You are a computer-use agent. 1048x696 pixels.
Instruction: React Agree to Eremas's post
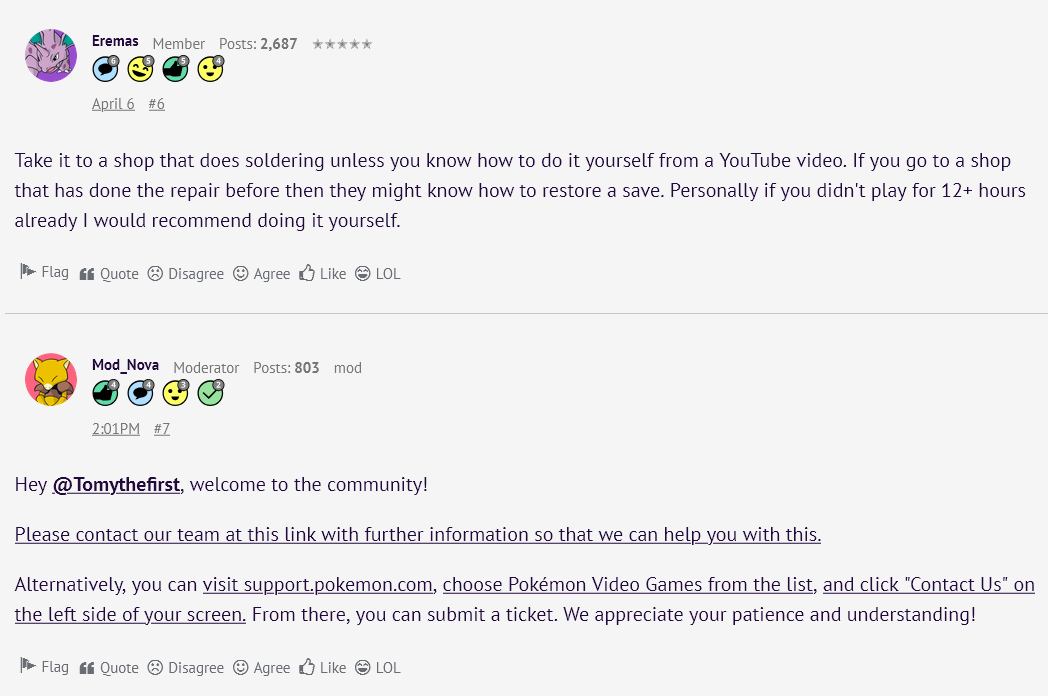[x=261, y=273]
